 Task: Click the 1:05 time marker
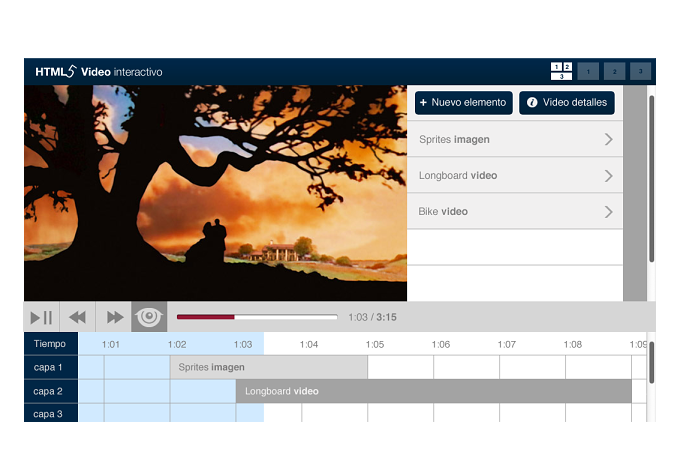point(375,344)
